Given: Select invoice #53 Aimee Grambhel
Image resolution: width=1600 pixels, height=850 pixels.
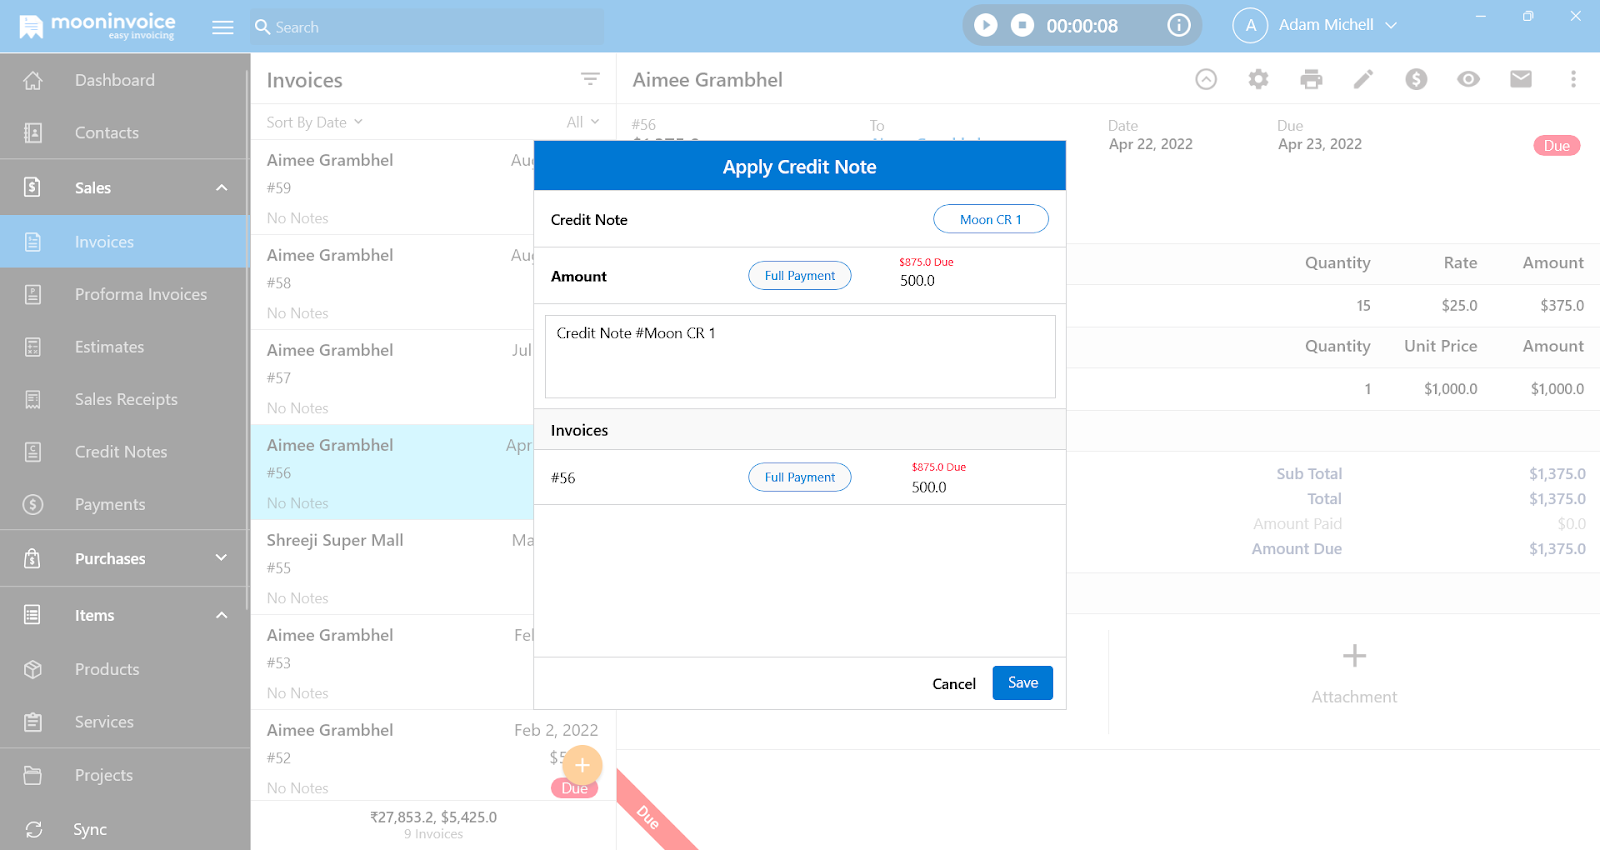Looking at the screenshot, I should [392, 663].
